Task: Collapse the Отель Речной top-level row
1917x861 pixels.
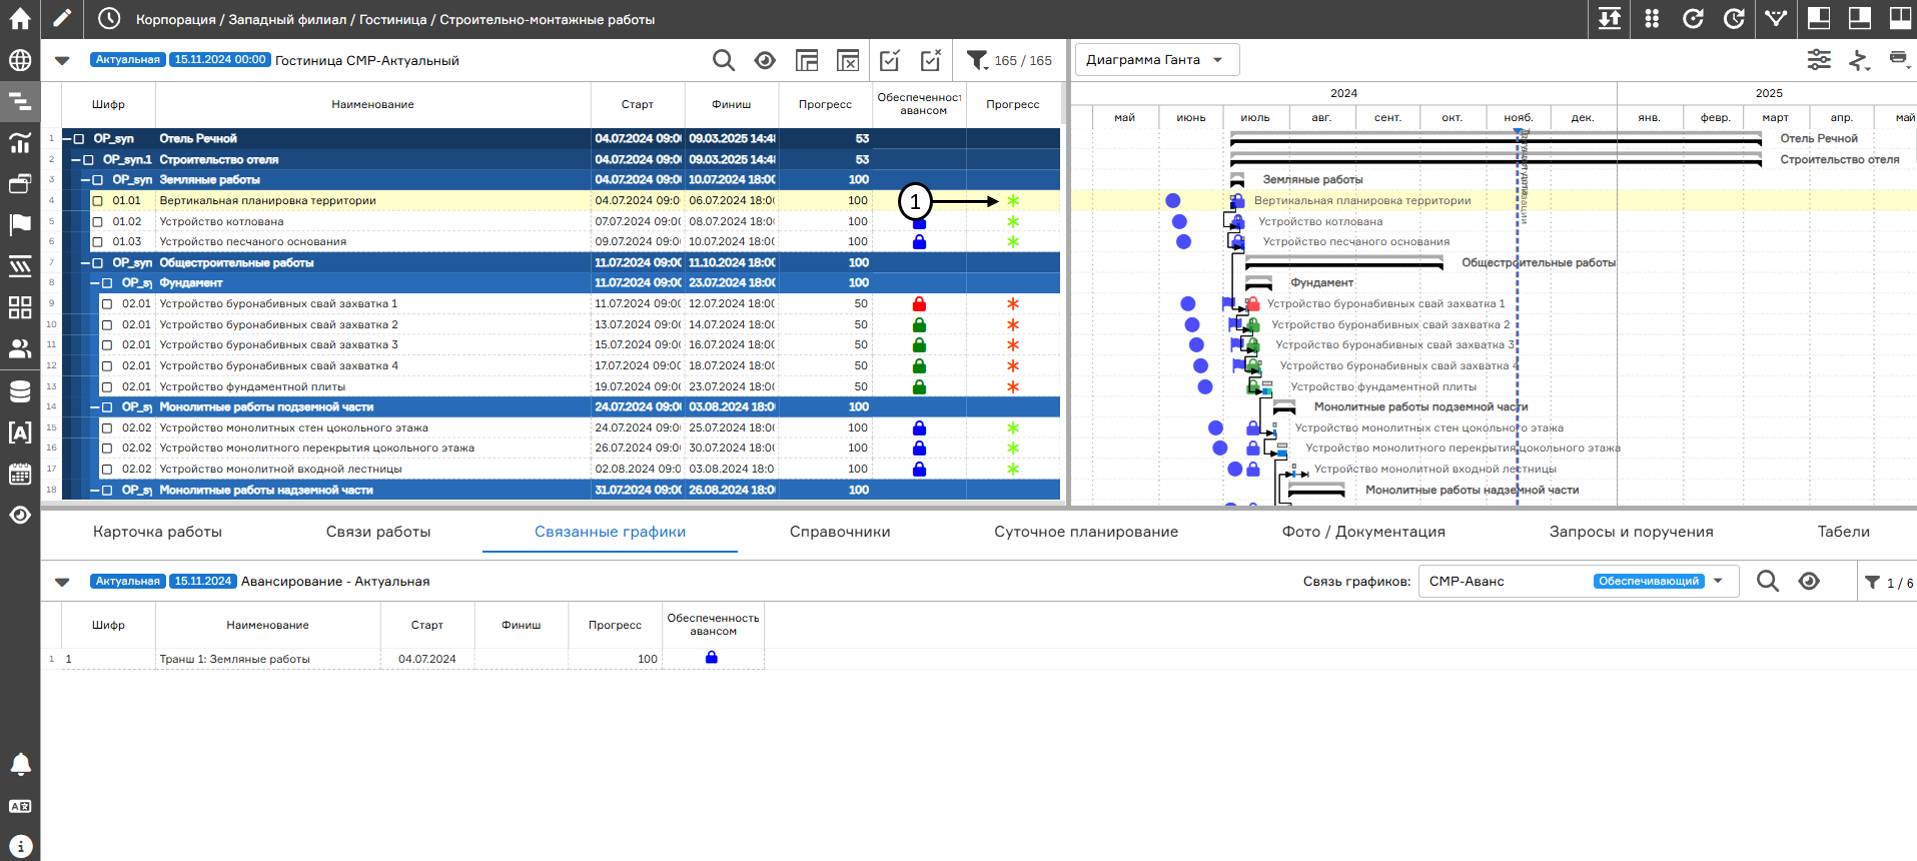Action: 67,139
